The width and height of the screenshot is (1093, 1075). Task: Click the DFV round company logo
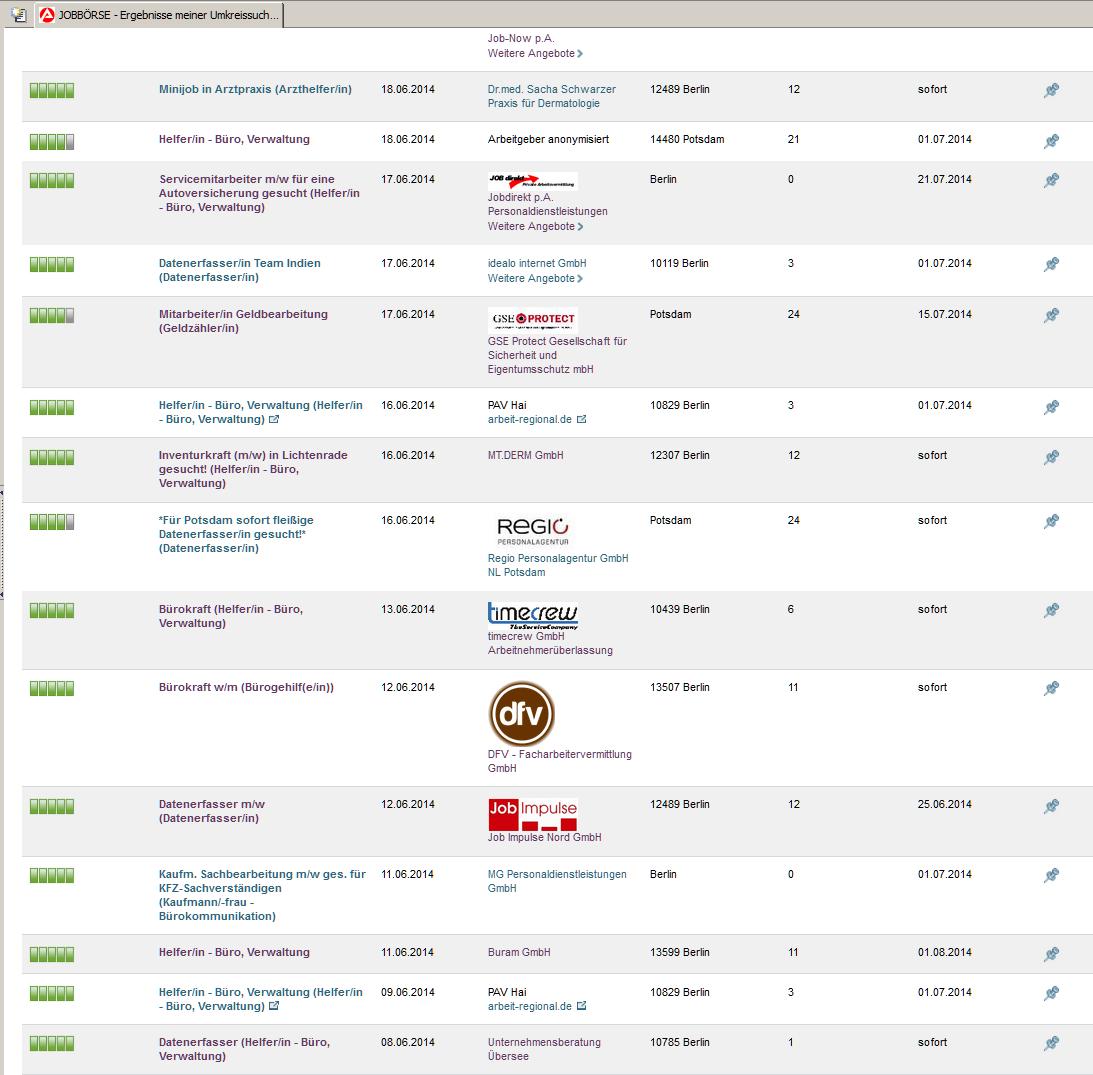pyautogui.click(x=521, y=714)
